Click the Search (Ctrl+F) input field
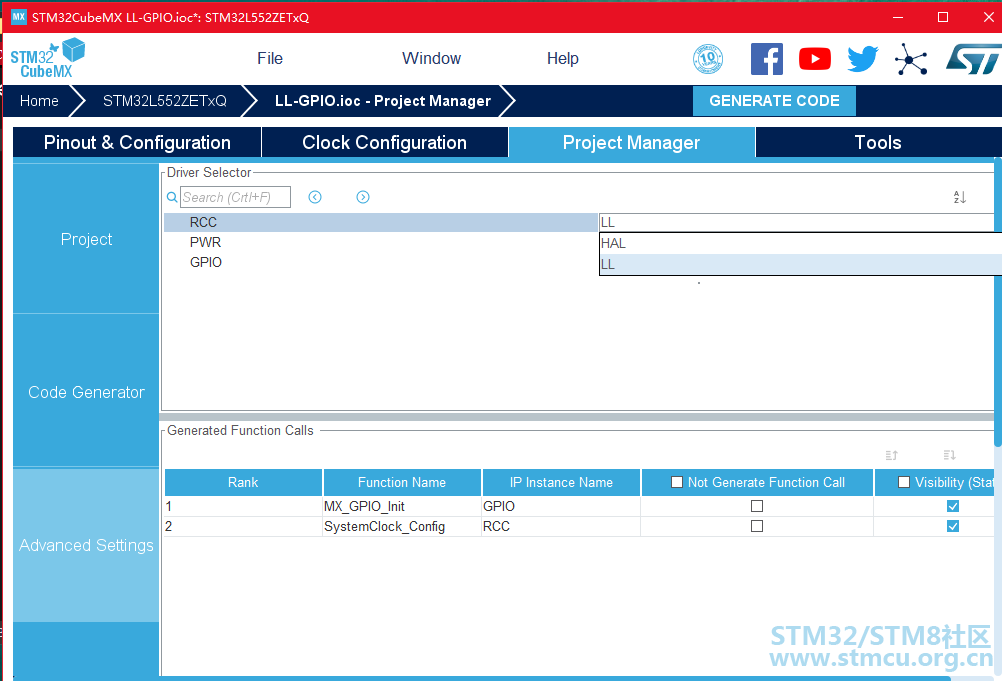Screen dimensions: 1002x681 tap(235, 197)
